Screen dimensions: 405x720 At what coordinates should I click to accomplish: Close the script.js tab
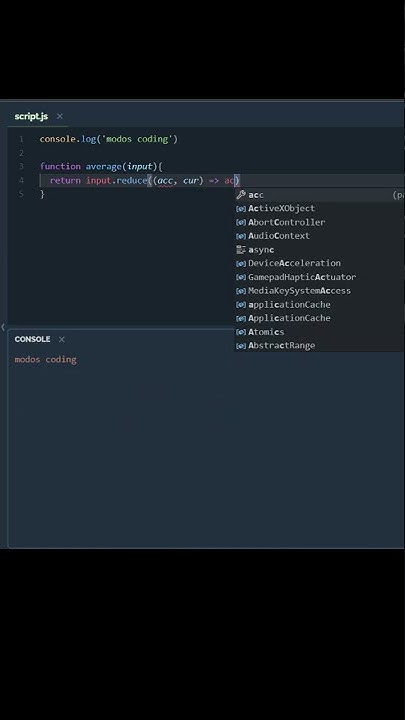click(60, 116)
